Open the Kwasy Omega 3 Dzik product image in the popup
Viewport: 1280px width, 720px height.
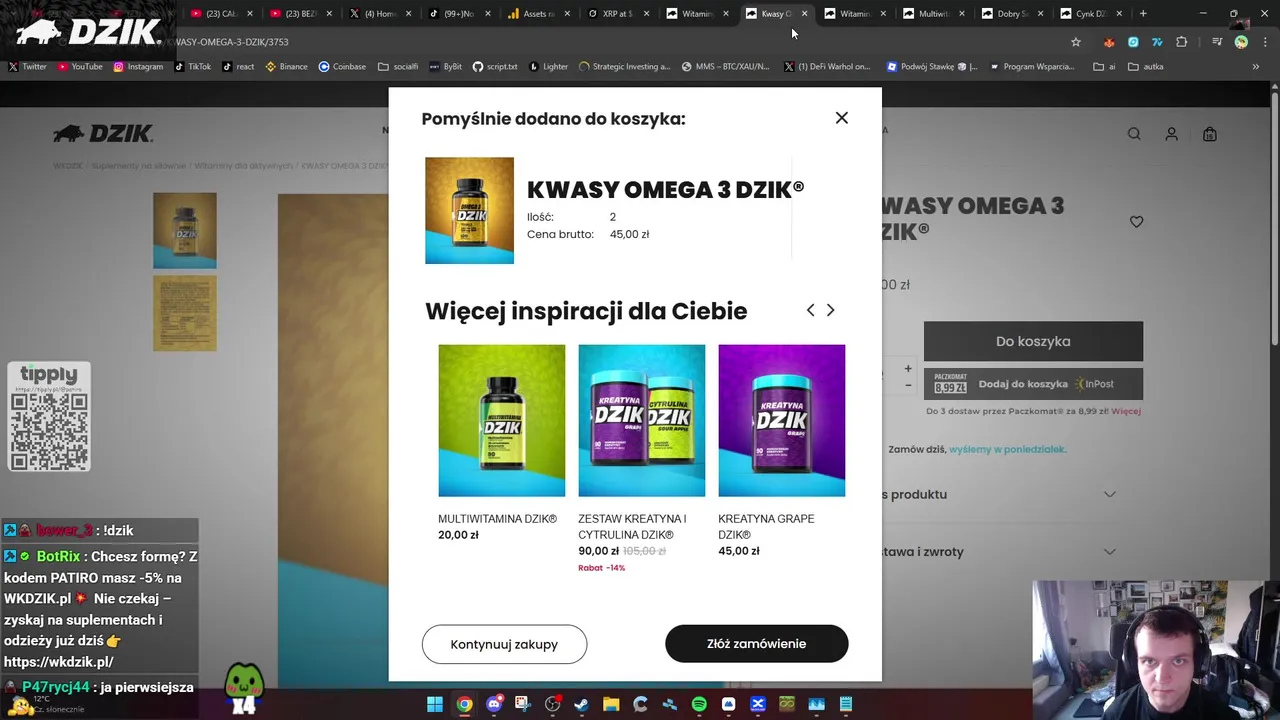[469, 210]
